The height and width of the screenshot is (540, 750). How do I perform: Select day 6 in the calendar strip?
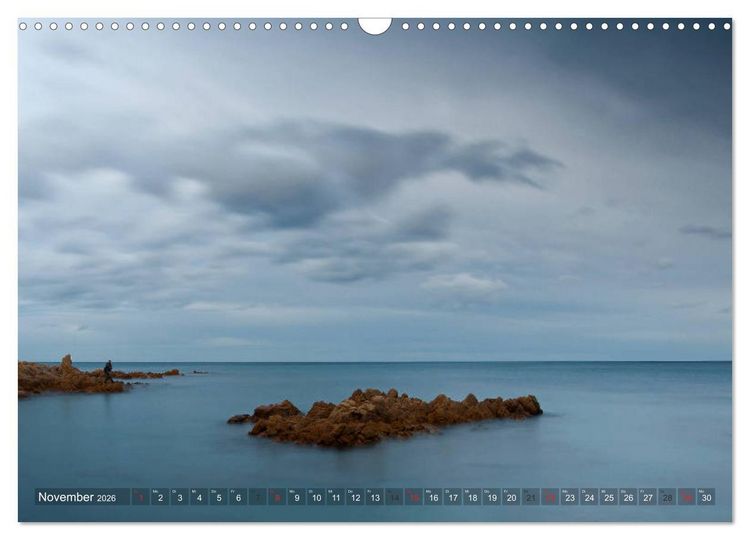(238, 496)
